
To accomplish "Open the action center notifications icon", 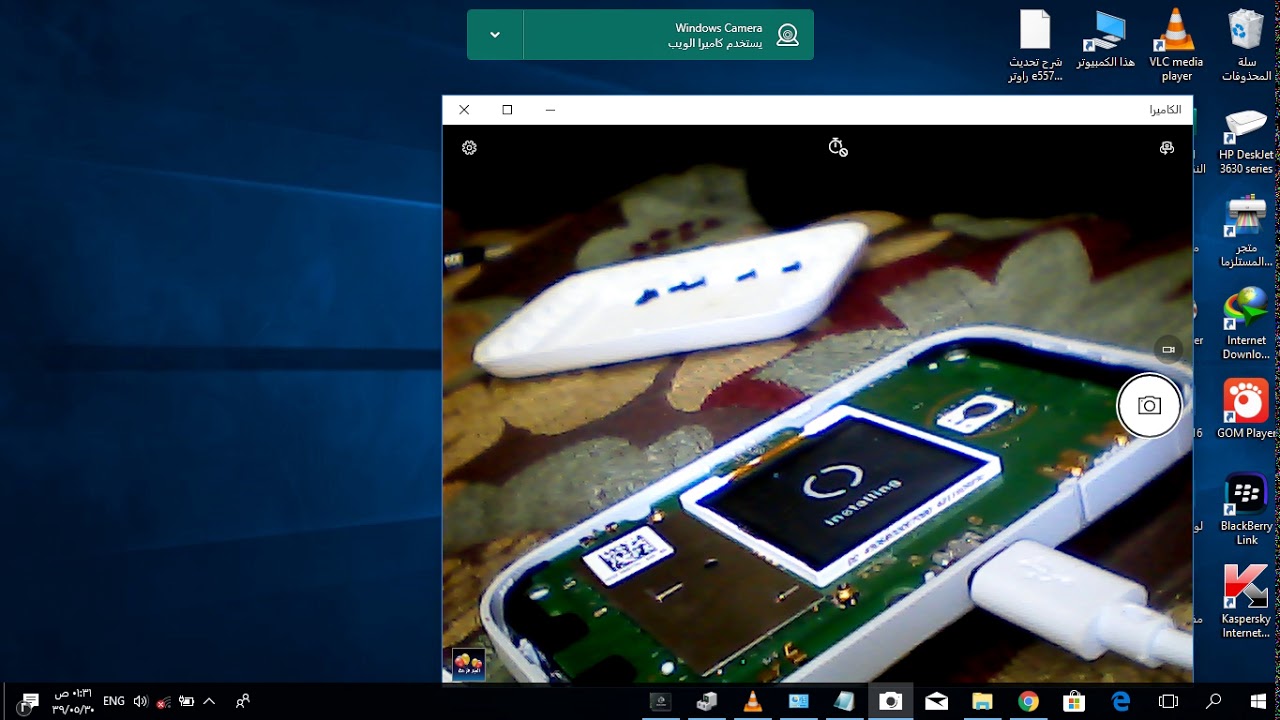I will coord(28,701).
